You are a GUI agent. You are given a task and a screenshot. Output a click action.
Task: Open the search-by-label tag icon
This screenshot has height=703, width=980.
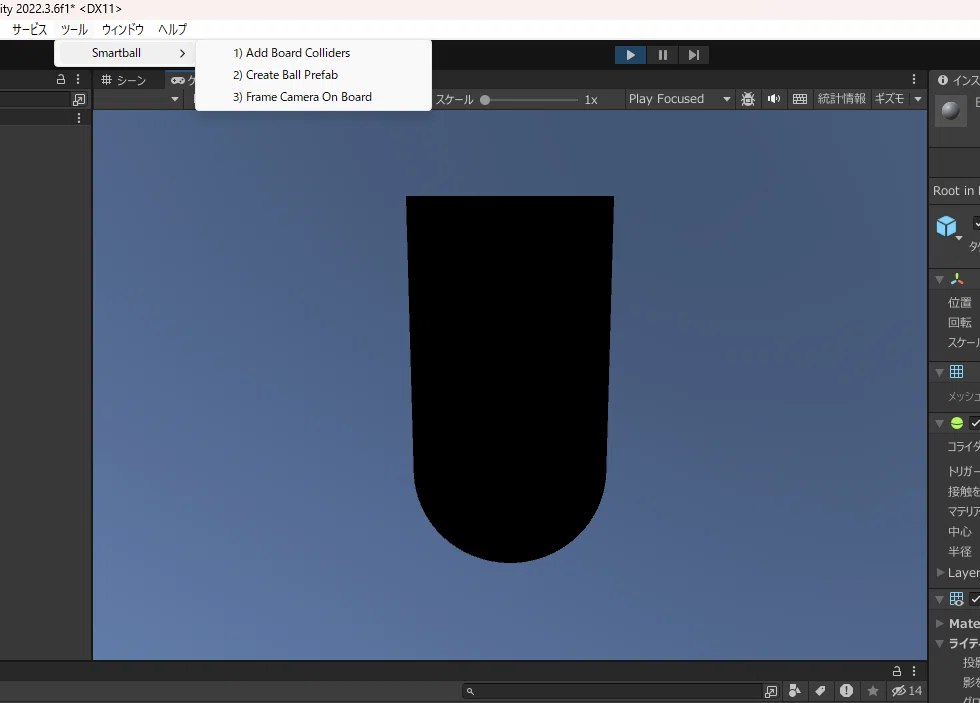(x=820, y=691)
